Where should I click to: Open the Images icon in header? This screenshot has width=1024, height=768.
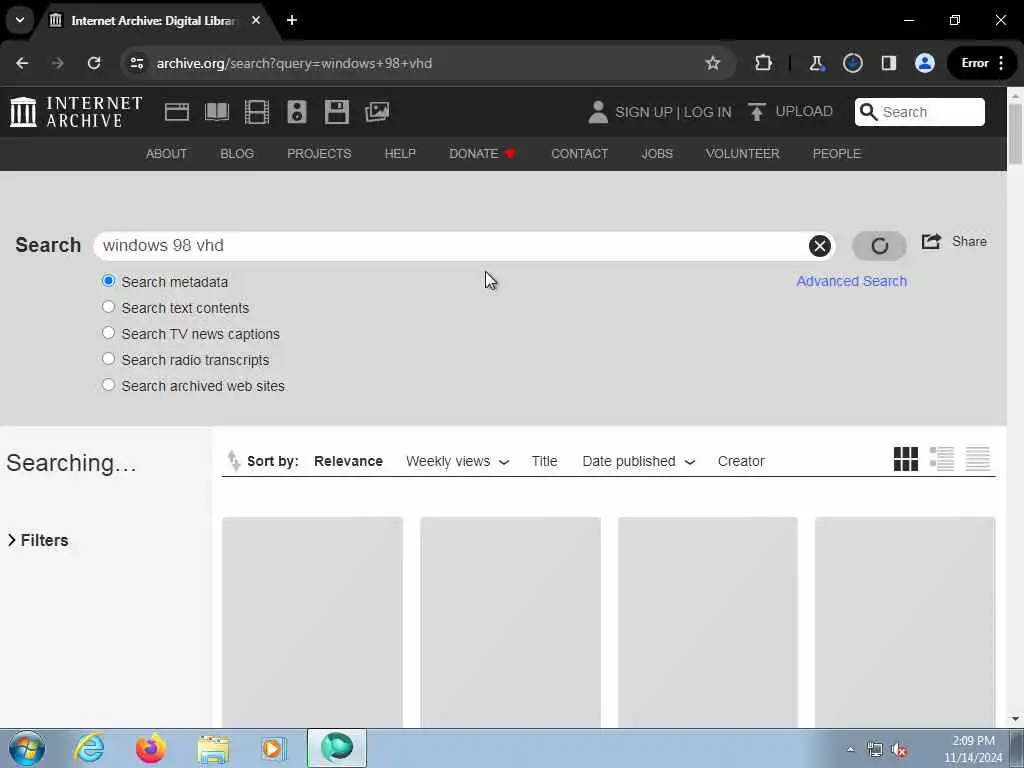click(377, 112)
